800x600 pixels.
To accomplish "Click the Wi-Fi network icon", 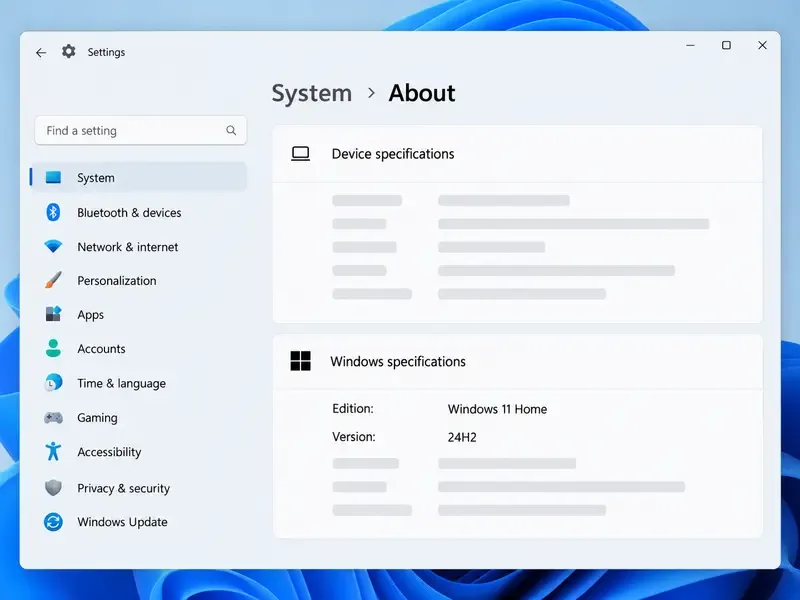I will (53, 246).
